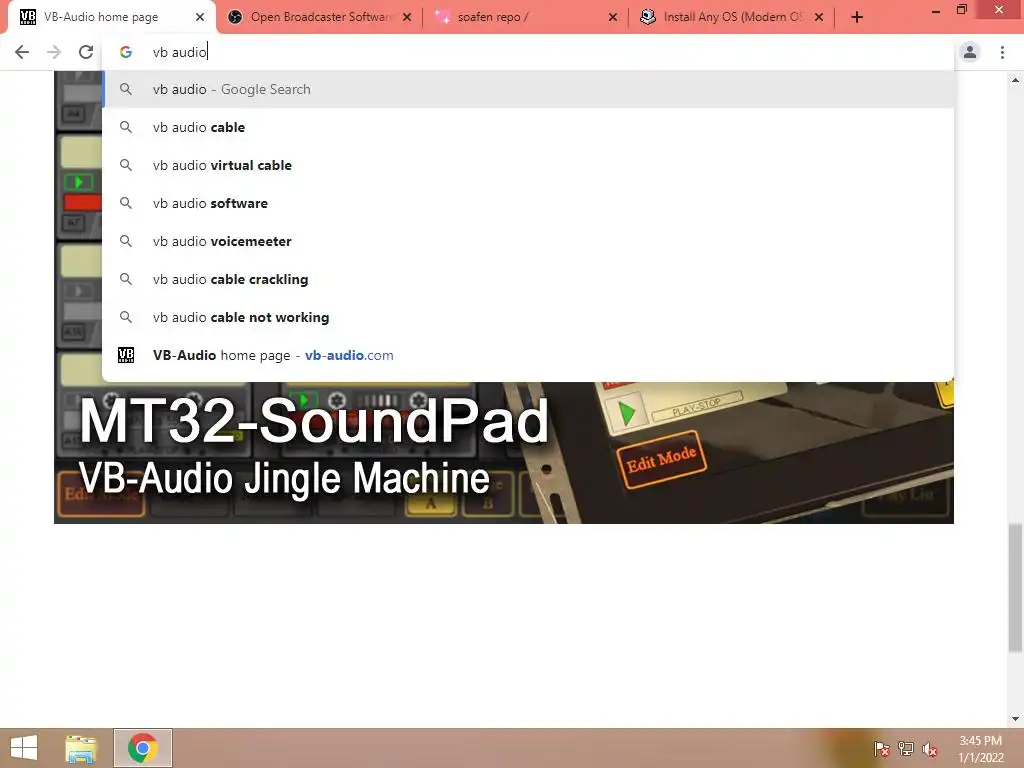Screen dimensions: 1024x768
Task: Open the Action Center flag tray icon
Action: (x=882, y=749)
